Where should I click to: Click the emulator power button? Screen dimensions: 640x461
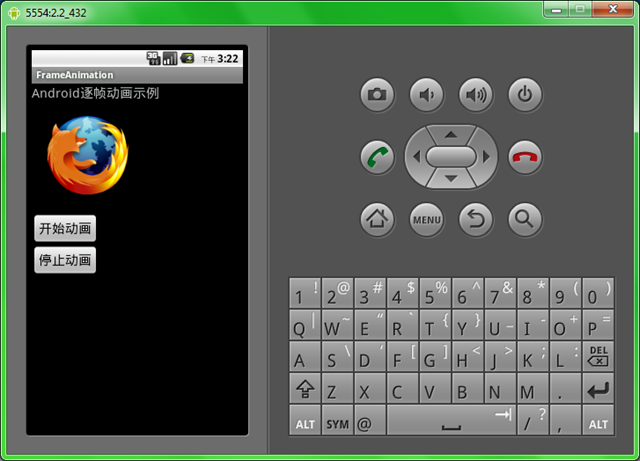[525, 95]
